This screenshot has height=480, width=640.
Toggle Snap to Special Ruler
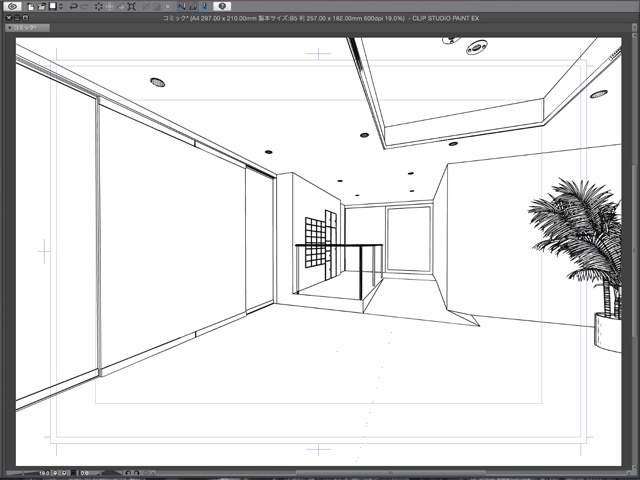(193, 7)
